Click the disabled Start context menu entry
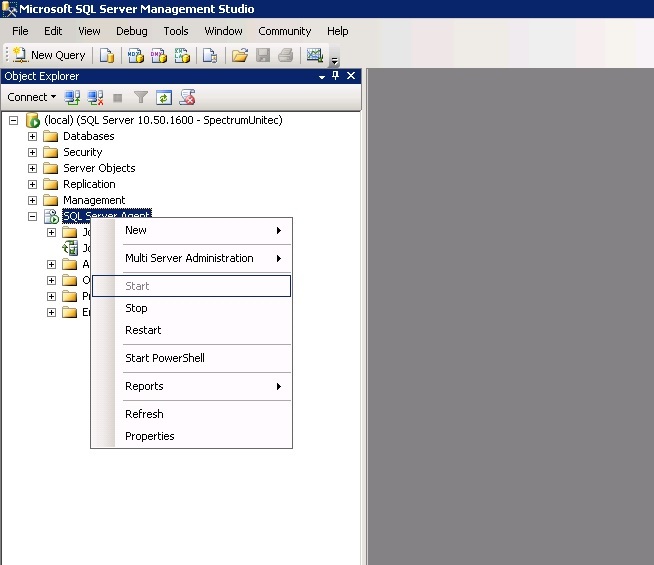 (191, 286)
